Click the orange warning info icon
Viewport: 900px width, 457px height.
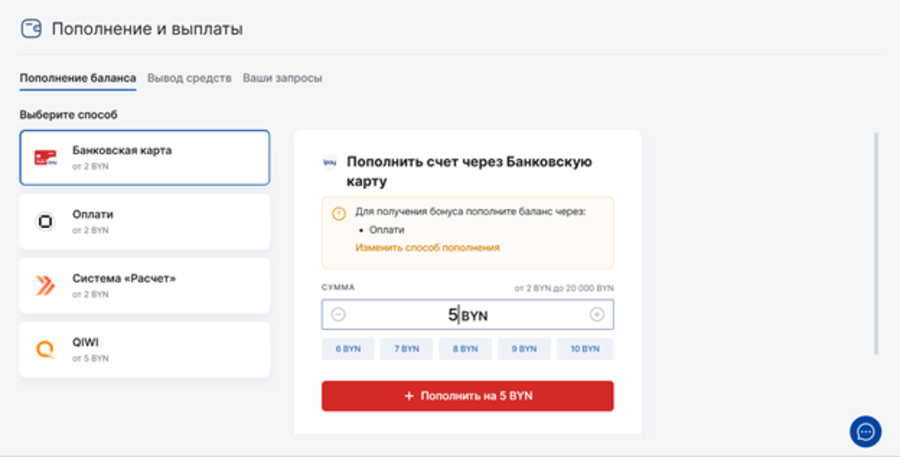tap(338, 213)
